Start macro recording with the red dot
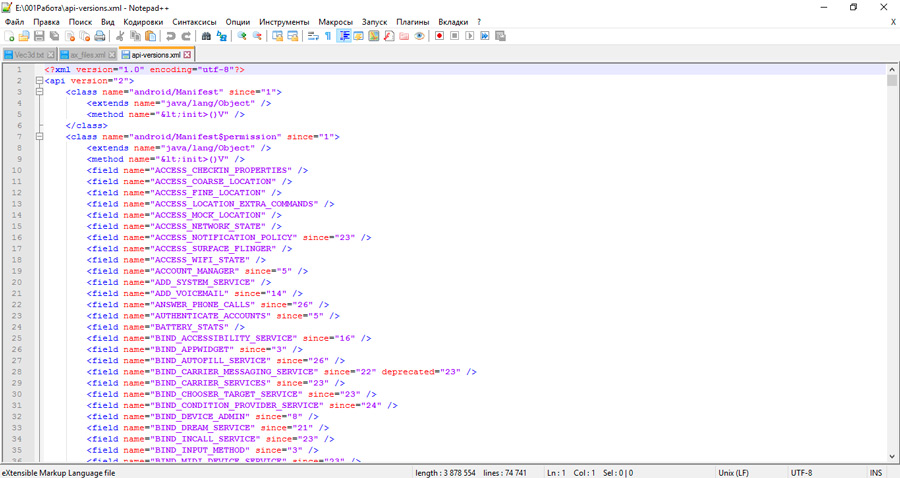 click(x=438, y=36)
